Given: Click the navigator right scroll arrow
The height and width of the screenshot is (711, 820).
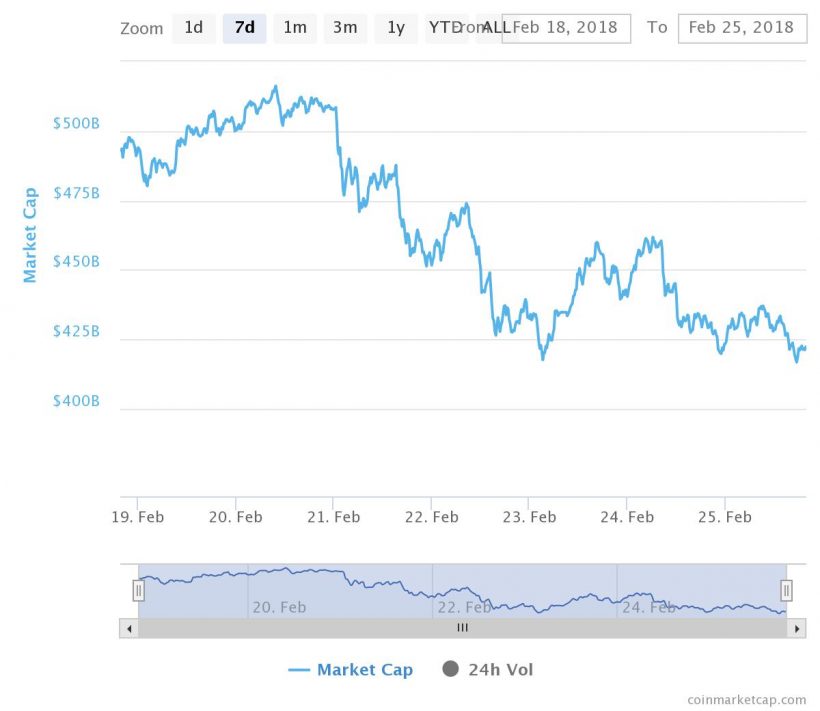Looking at the screenshot, I should [797, 629].
